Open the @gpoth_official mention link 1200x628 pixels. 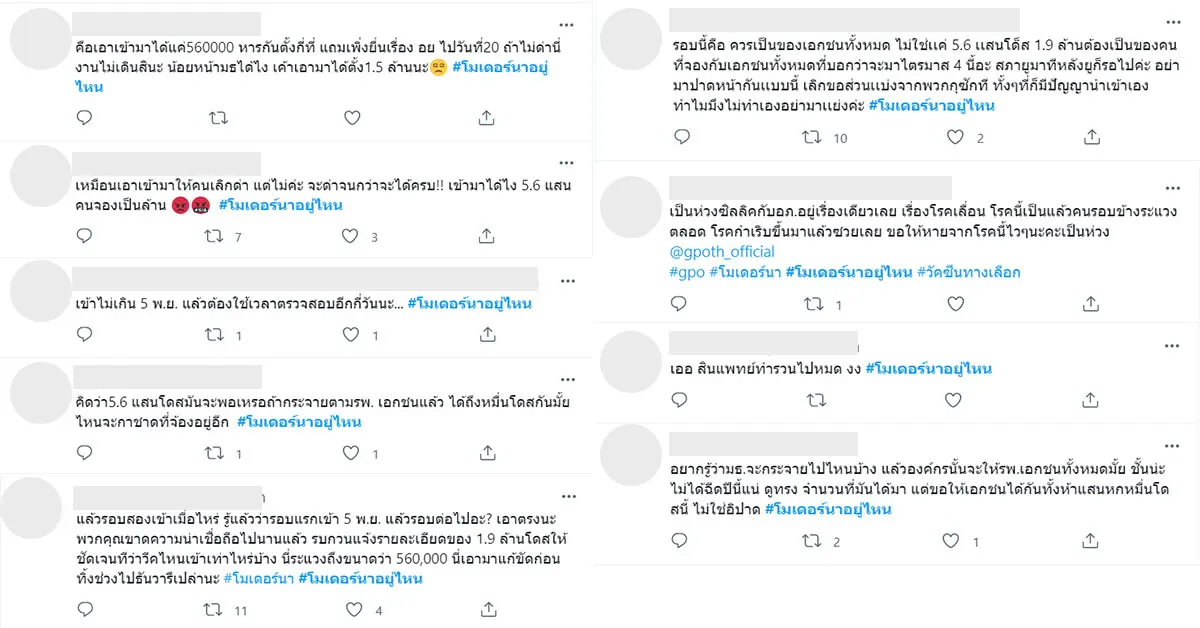pos(714,253)
